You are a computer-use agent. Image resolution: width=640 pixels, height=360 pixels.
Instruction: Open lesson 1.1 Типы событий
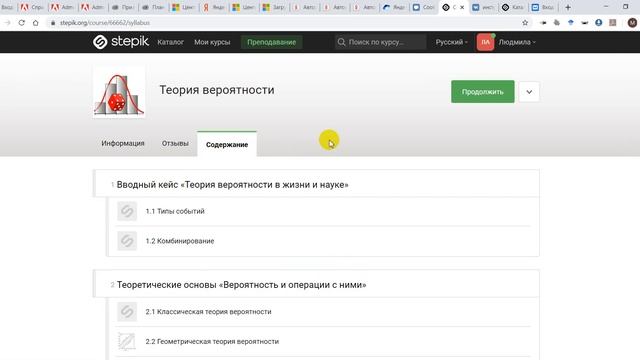pos(175,211)
